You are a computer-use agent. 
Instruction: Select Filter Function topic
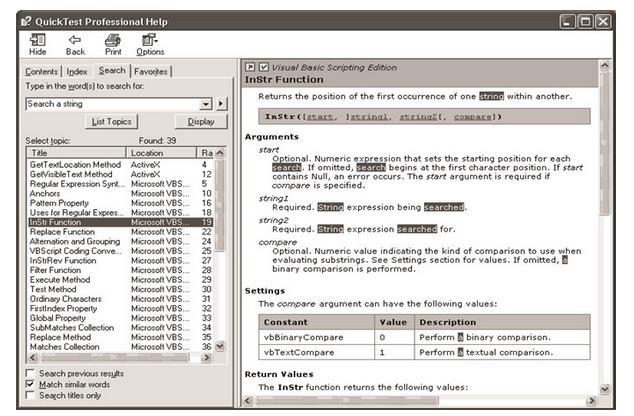pos(120,270)
